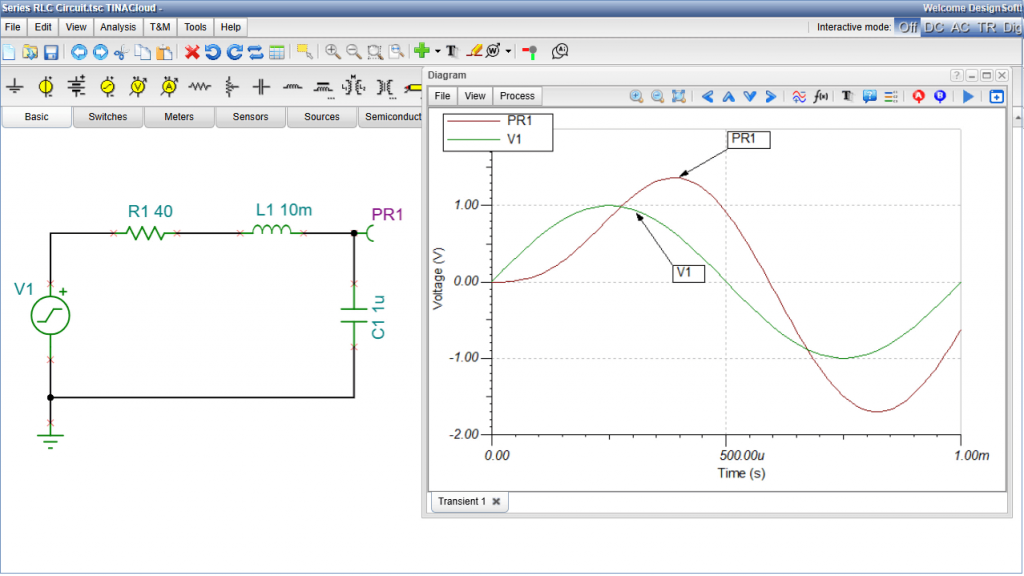Click the red X delete icon
The height and width of the screenshot is (576, 1024).
pyautogui.click(x=192, y=51)
